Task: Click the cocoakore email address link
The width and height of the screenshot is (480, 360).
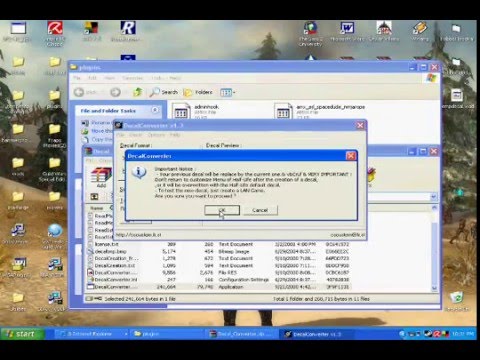Action: tap(347, 235)
